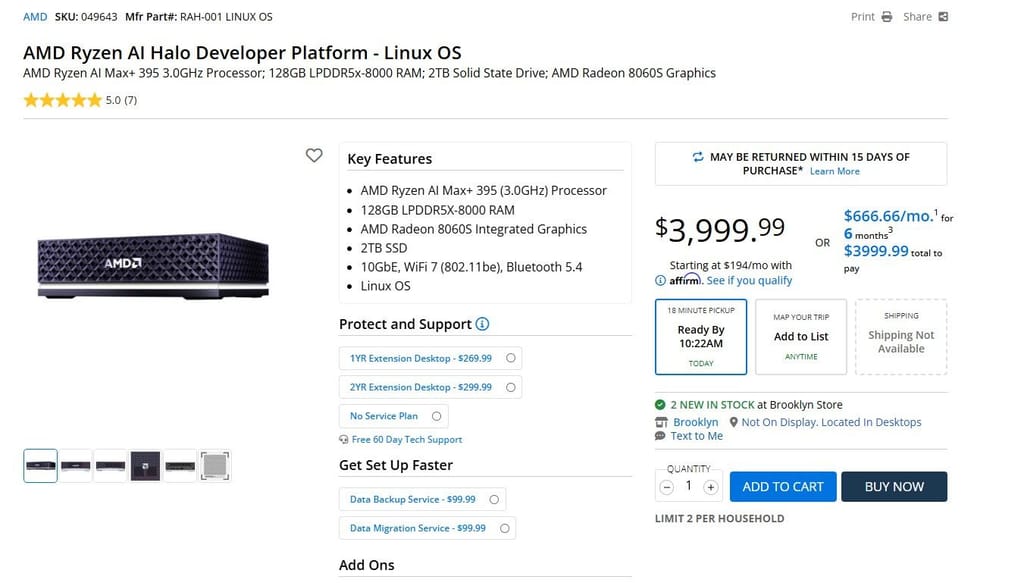The image size is (1024, 583).
Task: Select 1YR Extension Desktop $269.99 plan
Action: click(x=430, y=358)
